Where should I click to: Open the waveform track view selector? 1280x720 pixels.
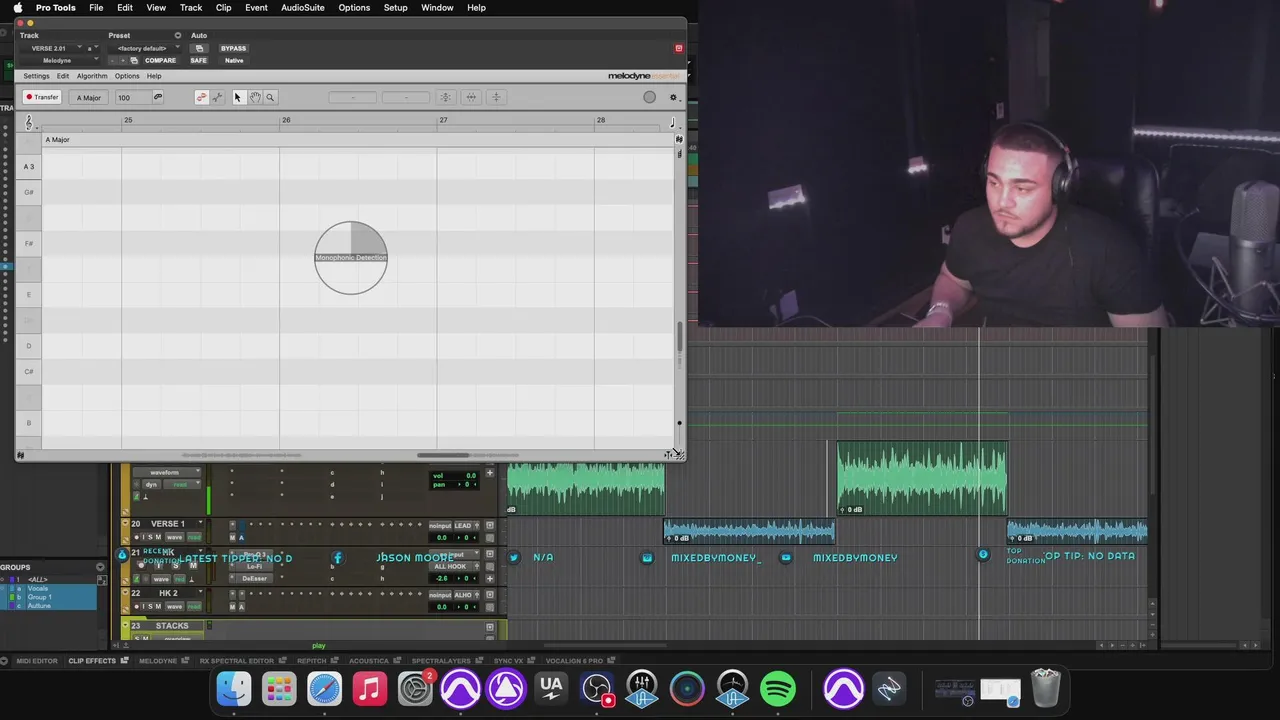pos(167,472)
